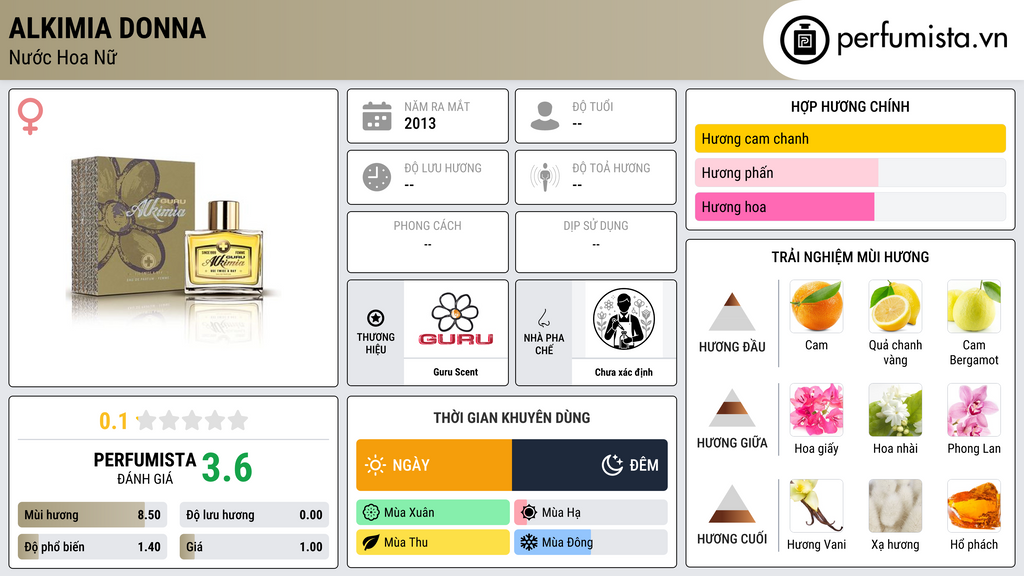Click the snowflake icon next to Mùa Đông
Screen dimensions: 1024x576
click(x=529, y=542)
